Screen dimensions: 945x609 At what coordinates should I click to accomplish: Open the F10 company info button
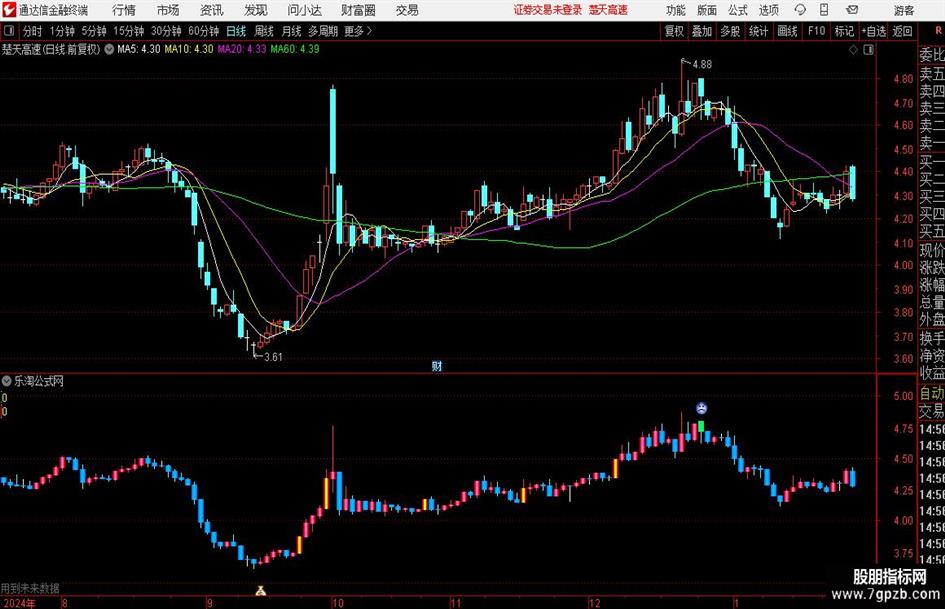click(x=816, y=31)
